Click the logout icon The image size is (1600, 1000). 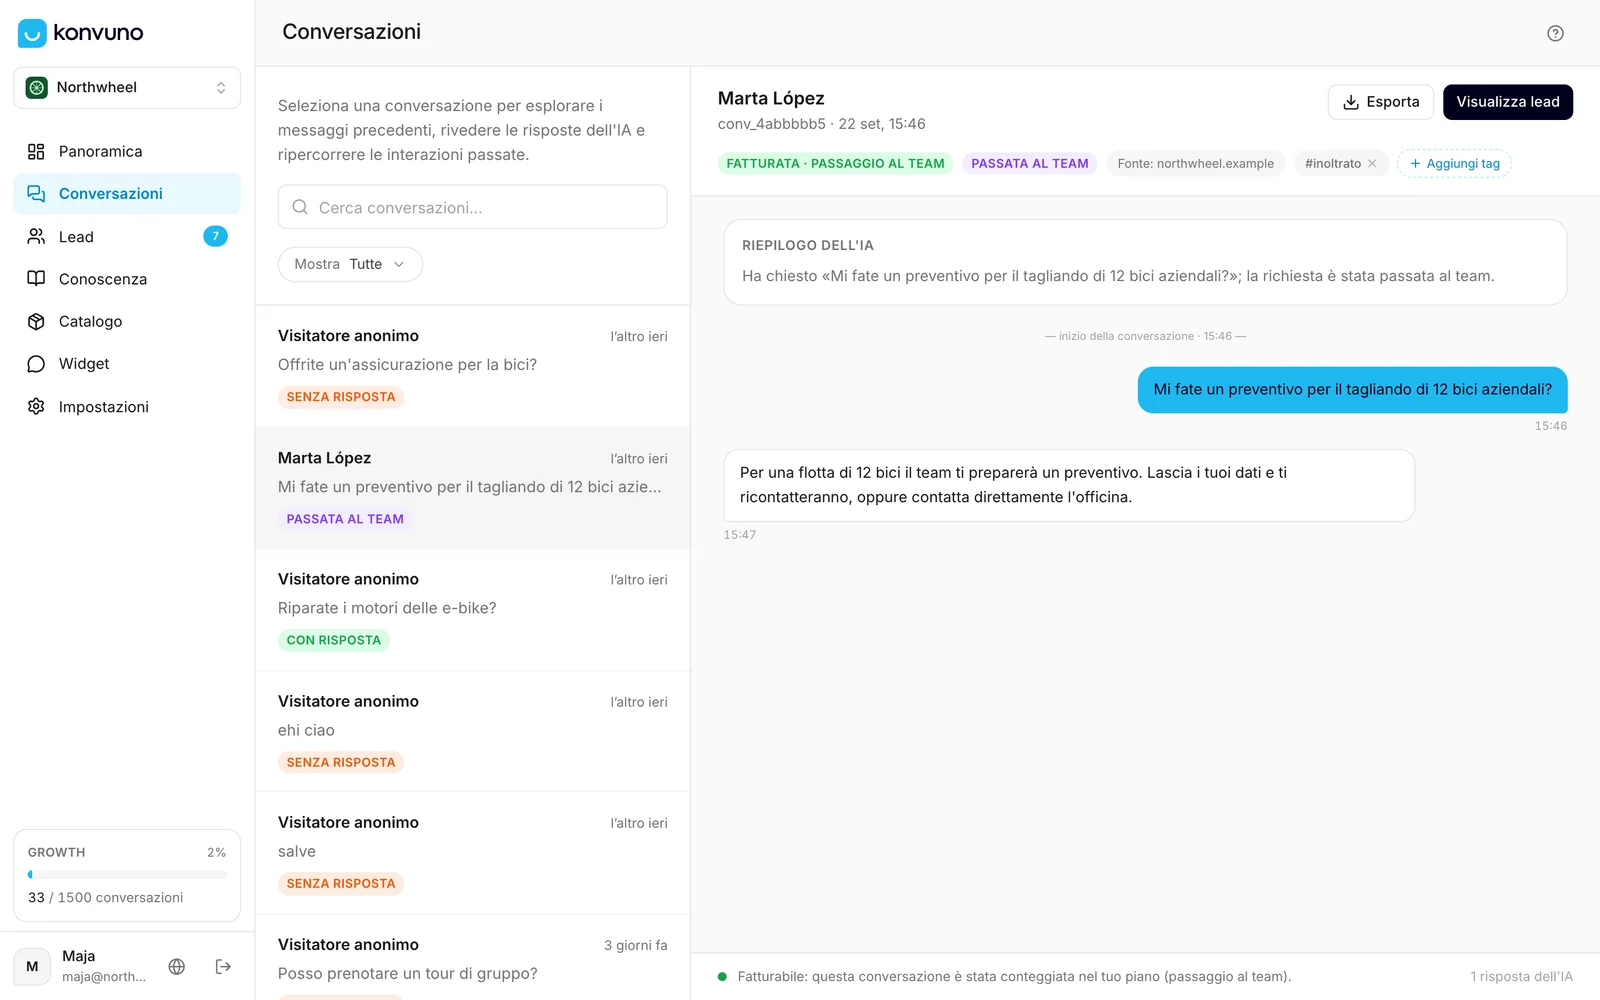tap(223, 966)
